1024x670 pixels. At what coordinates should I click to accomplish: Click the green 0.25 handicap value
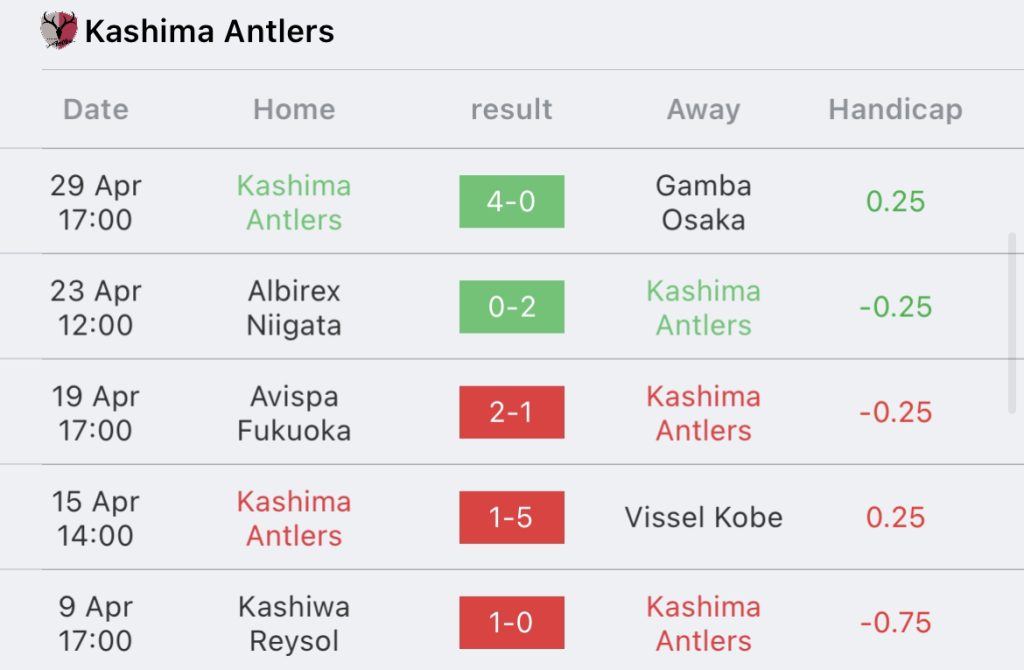(x=895, y=201)
